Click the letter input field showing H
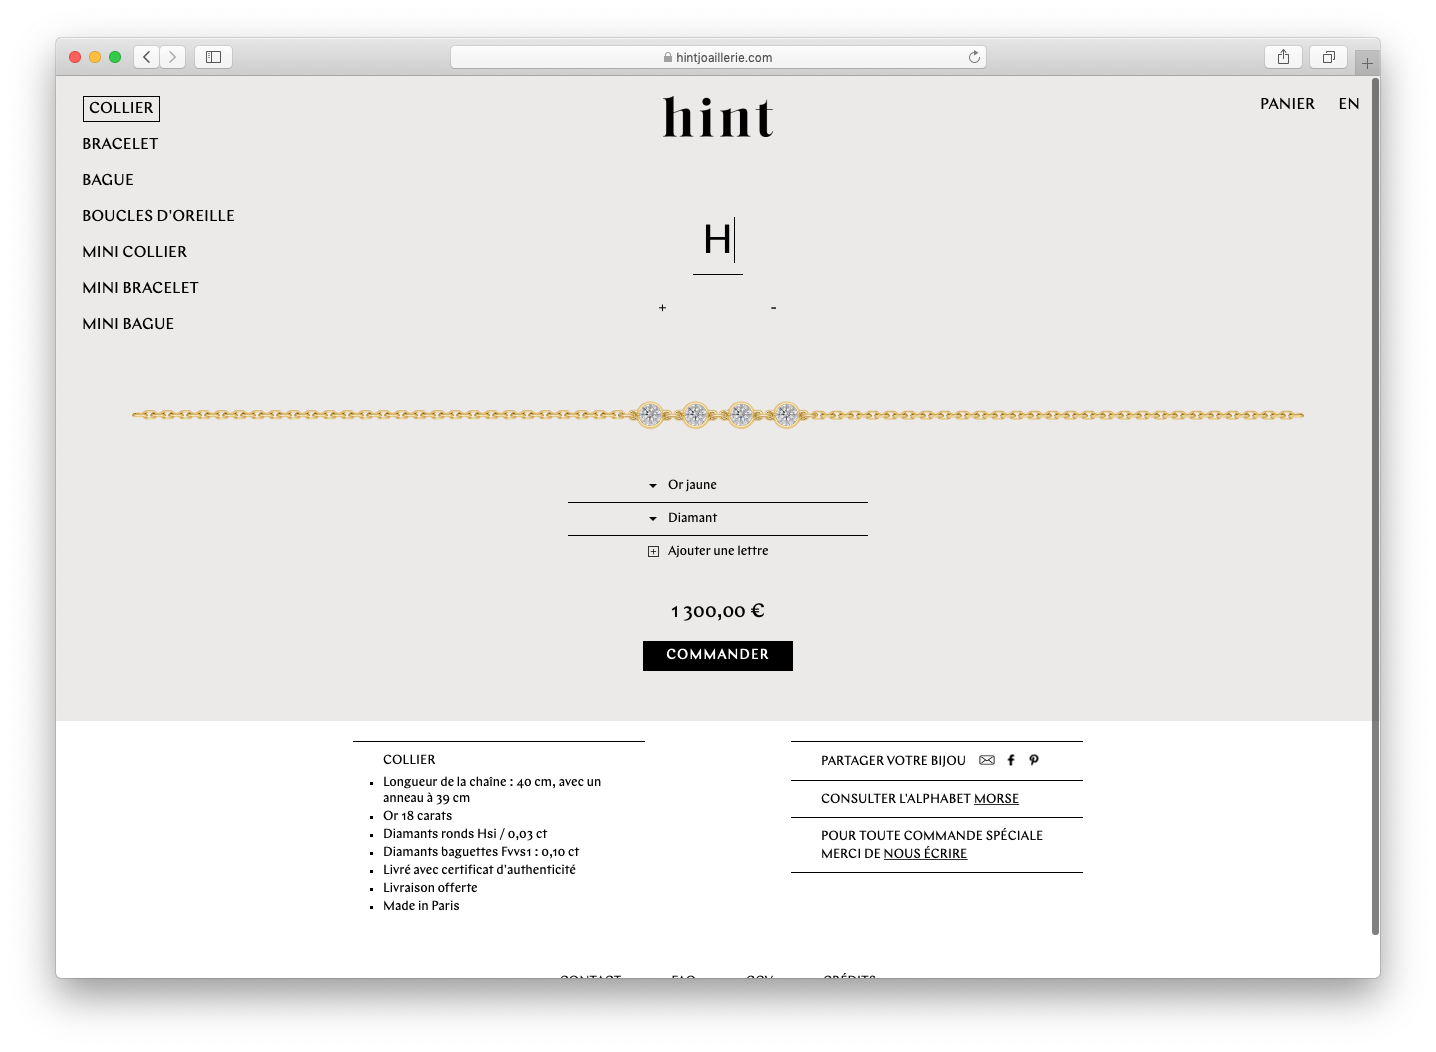The image size is (1436, 1052). coord(718,241)
